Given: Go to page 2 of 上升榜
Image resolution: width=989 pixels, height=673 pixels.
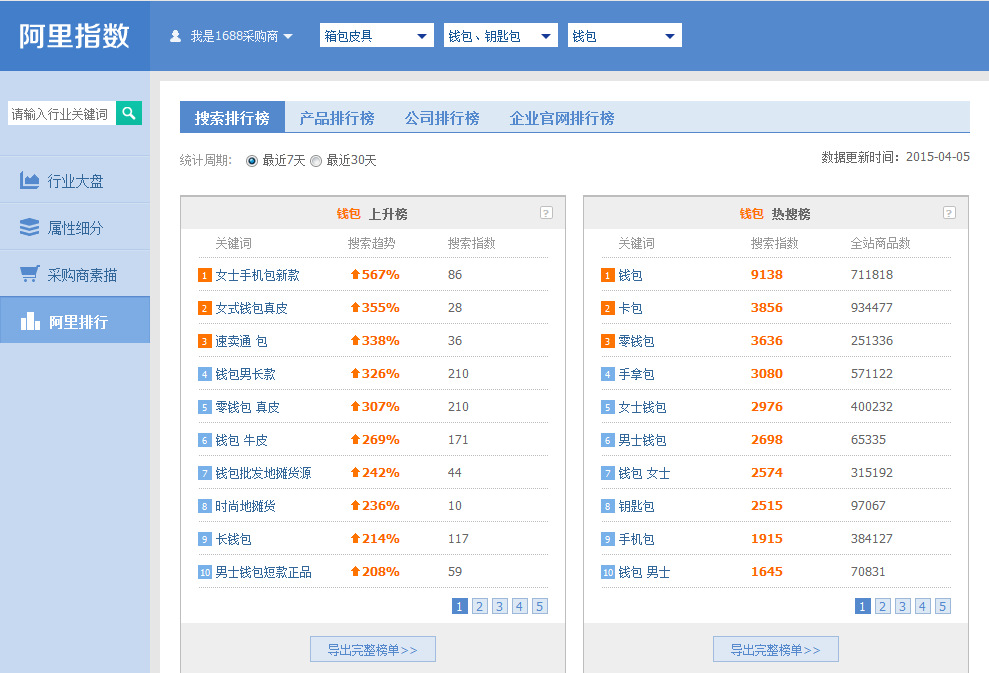Looking at the screenshot, I should [479, 606].
